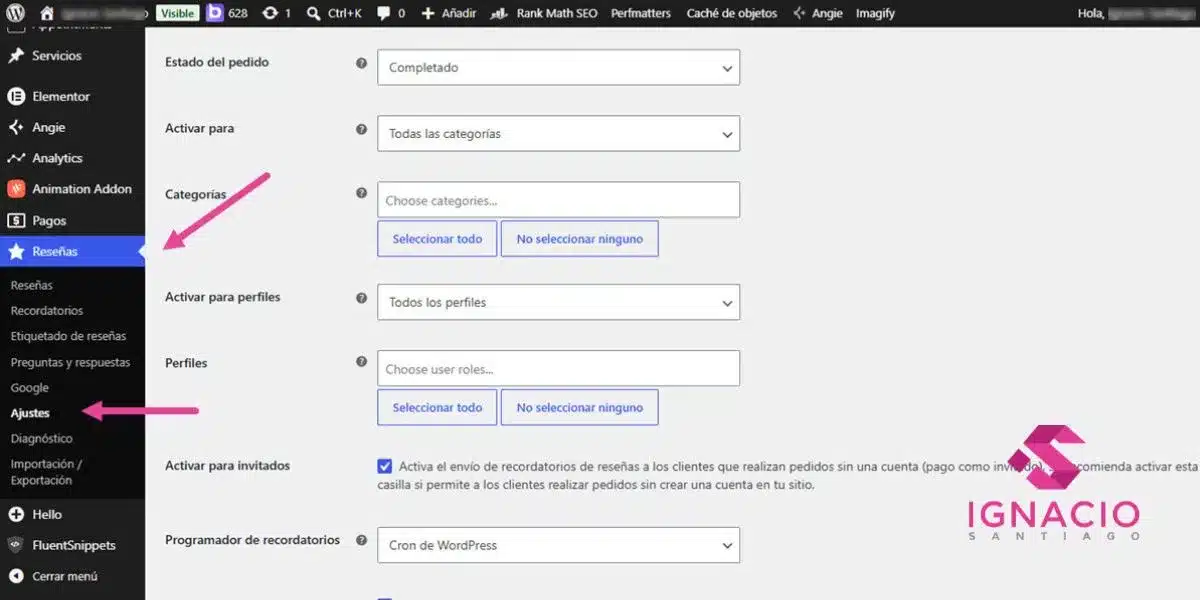Click the Angie sparkle icon in admin bar
1200x600 pixels.
[798, 13]
